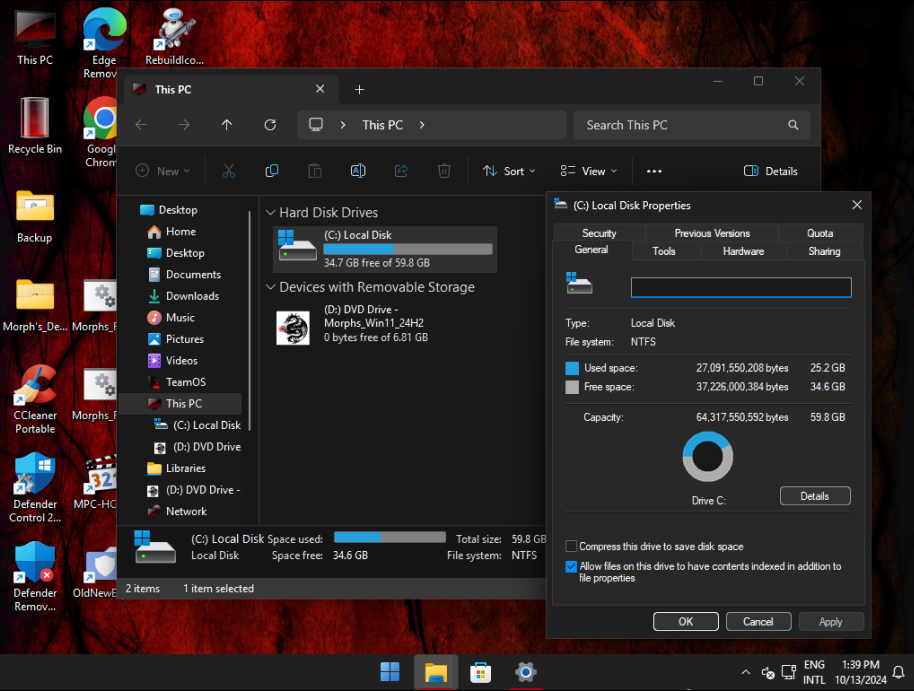
Task: Switch to the Hardware tab
Action: 743,251
